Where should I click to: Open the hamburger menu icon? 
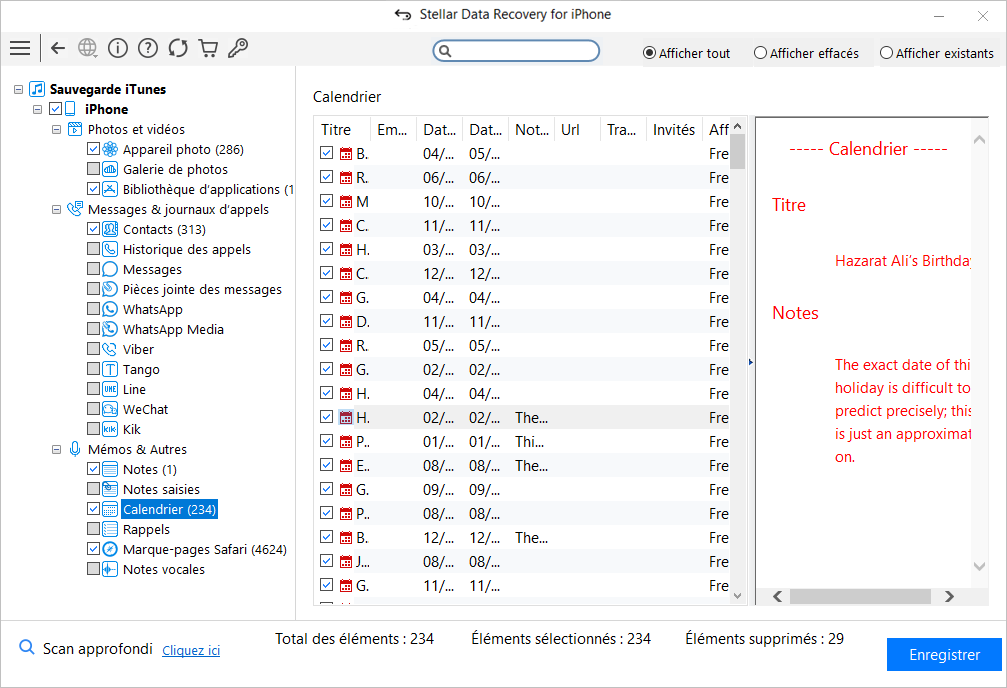20,48
